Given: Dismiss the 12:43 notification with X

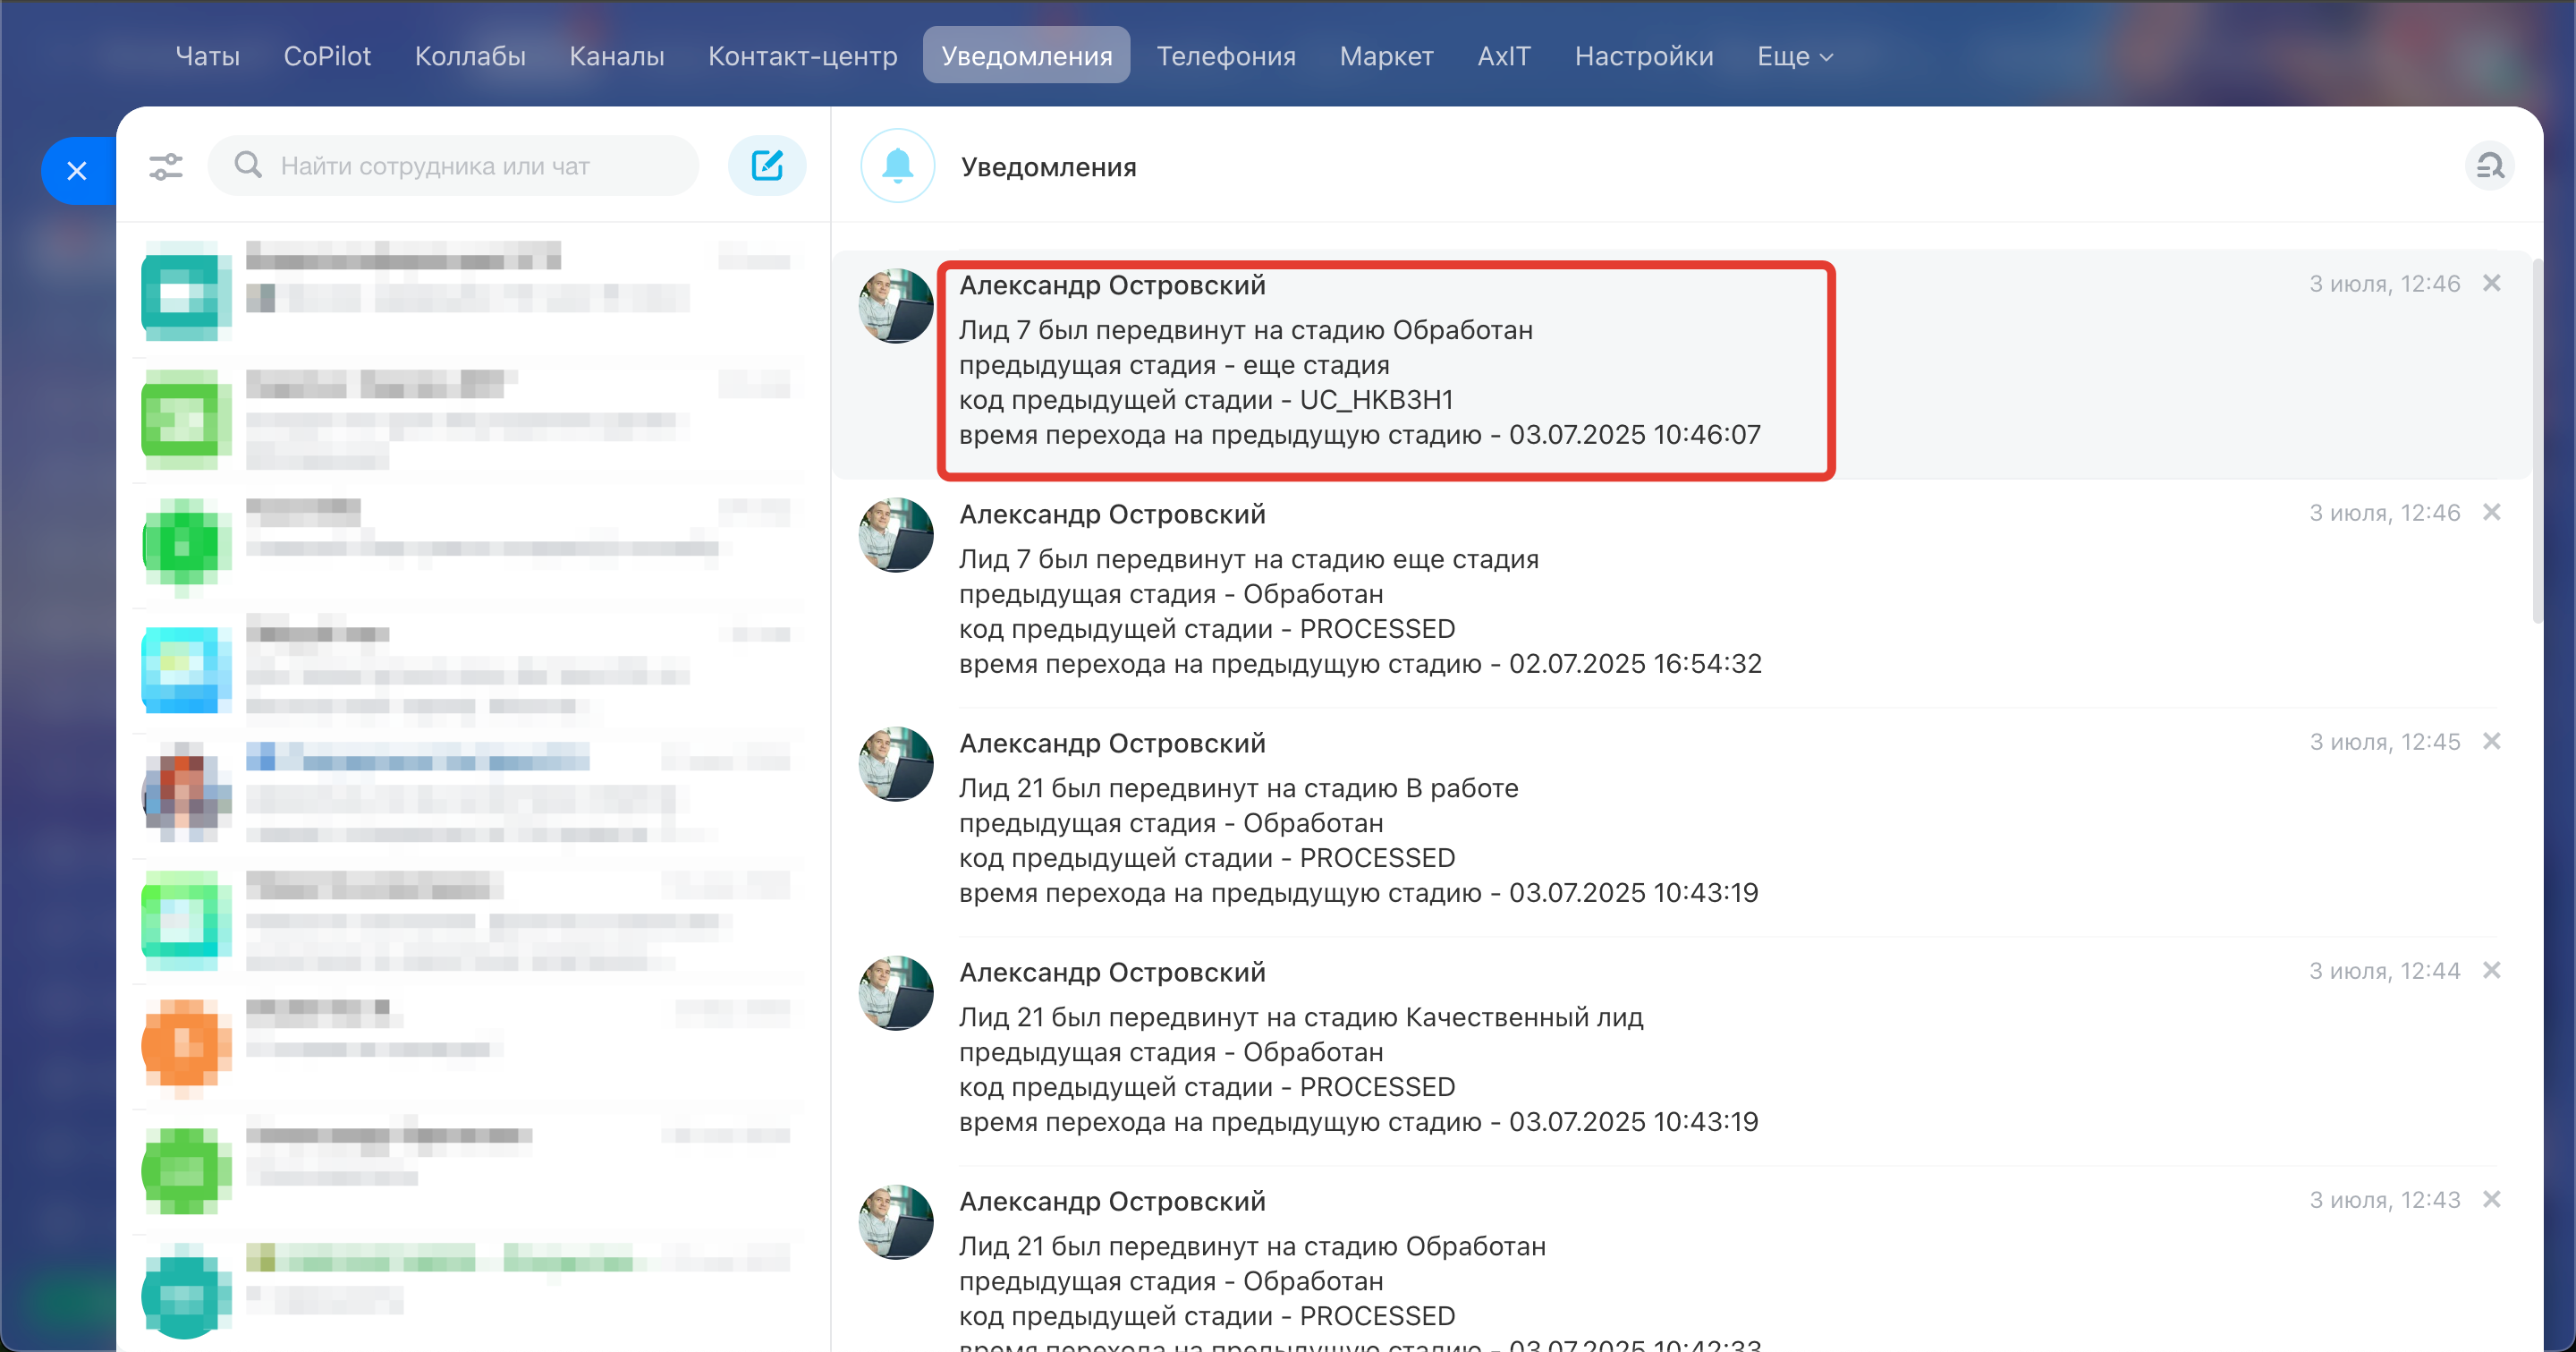Looking at the screenshot, I should [2492, 1200].
